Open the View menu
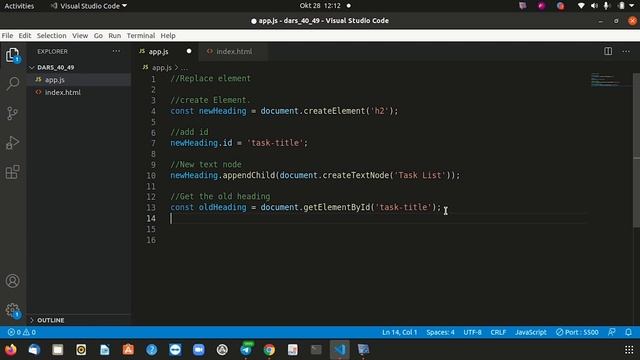 tap(80, 36)
